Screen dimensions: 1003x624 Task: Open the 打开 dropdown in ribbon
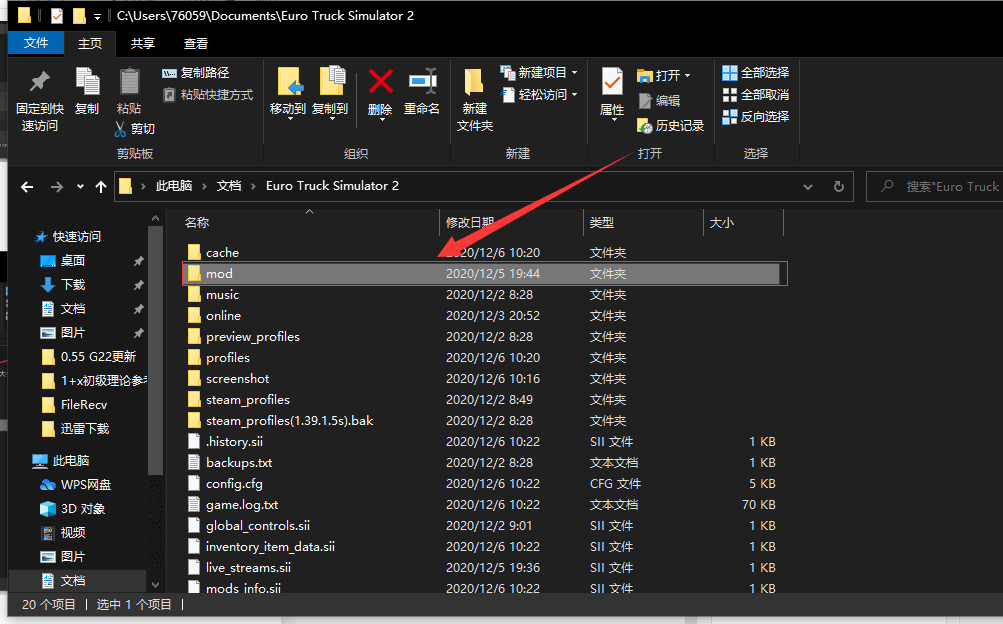pyautogui.click(x=663, y=75)
